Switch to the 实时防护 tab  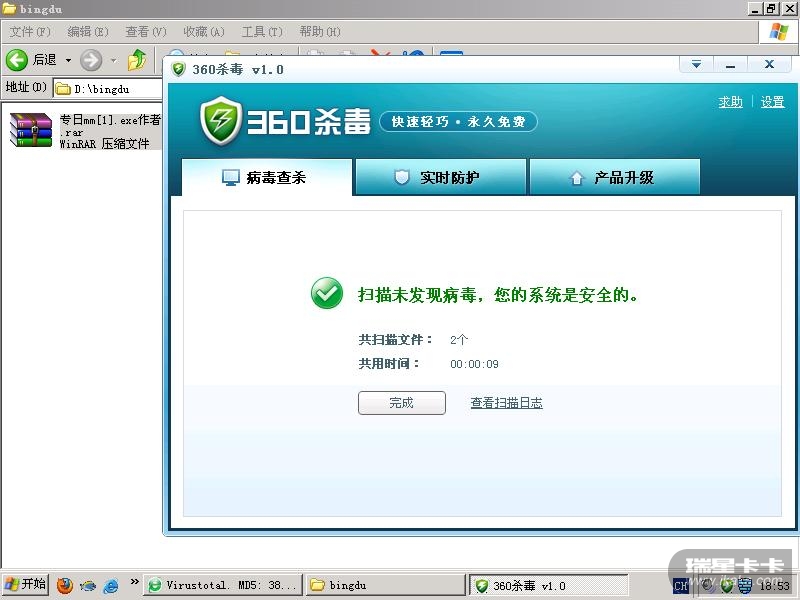click(x=441, y=177)
